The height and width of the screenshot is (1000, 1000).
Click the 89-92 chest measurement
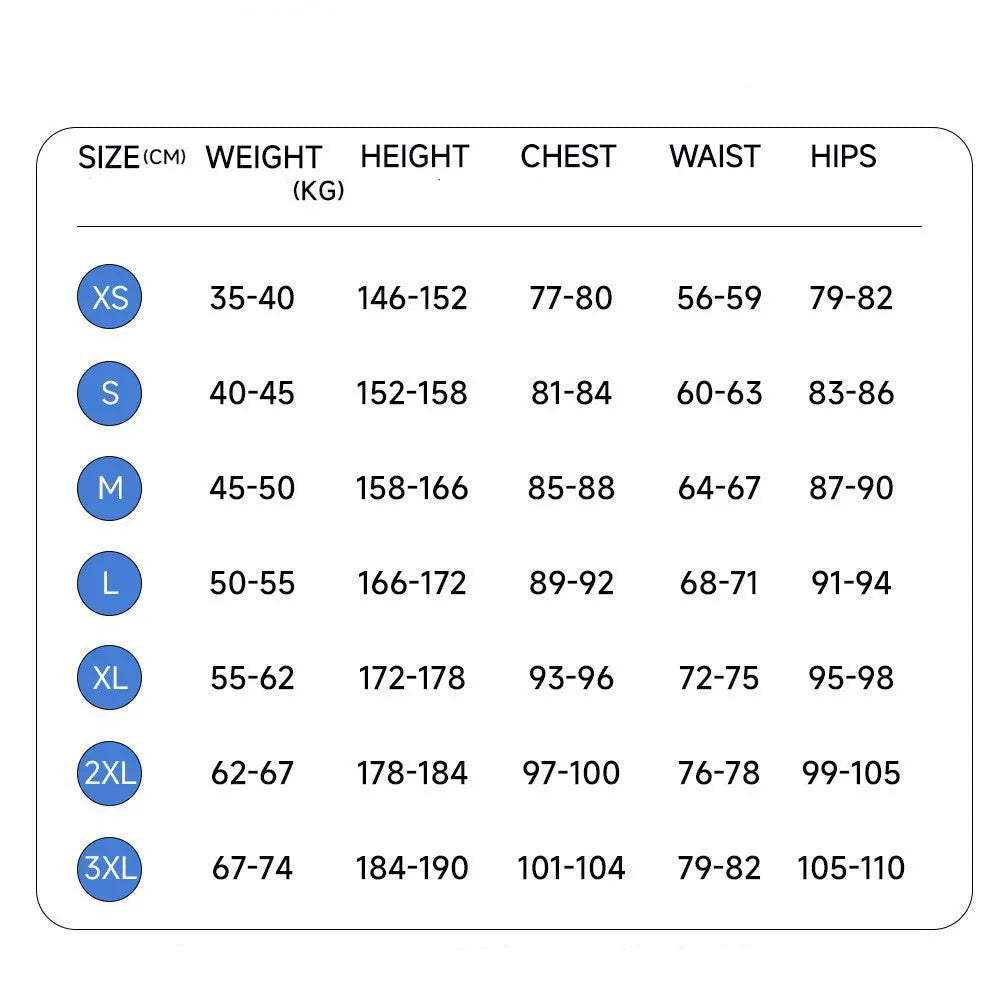[x=571, y=583]
